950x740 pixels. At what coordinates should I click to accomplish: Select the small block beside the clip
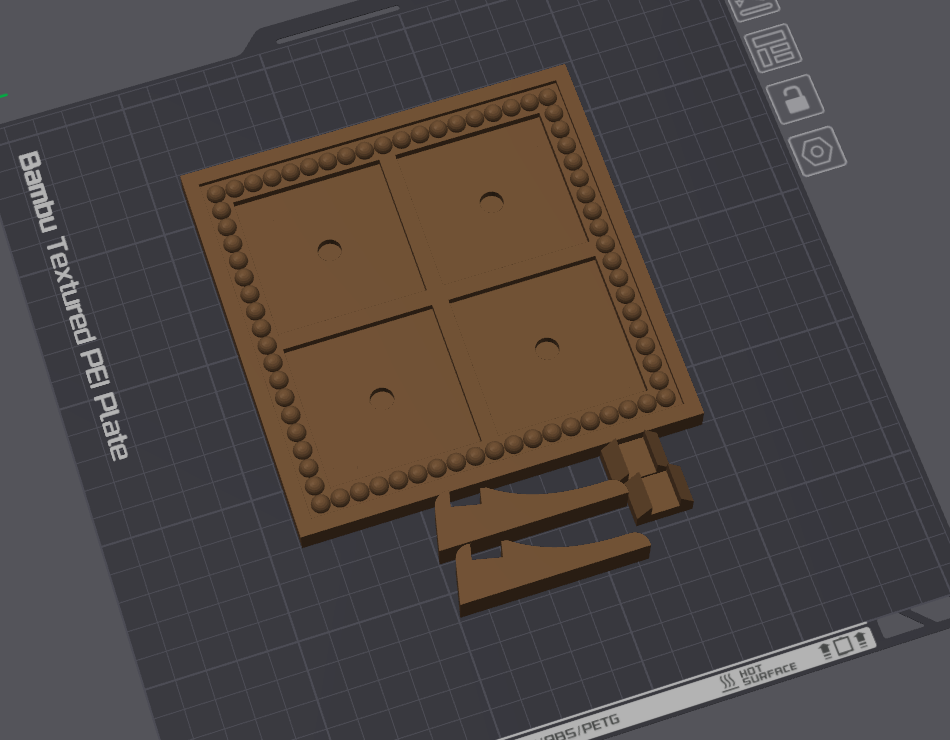(x=660, y=490)
